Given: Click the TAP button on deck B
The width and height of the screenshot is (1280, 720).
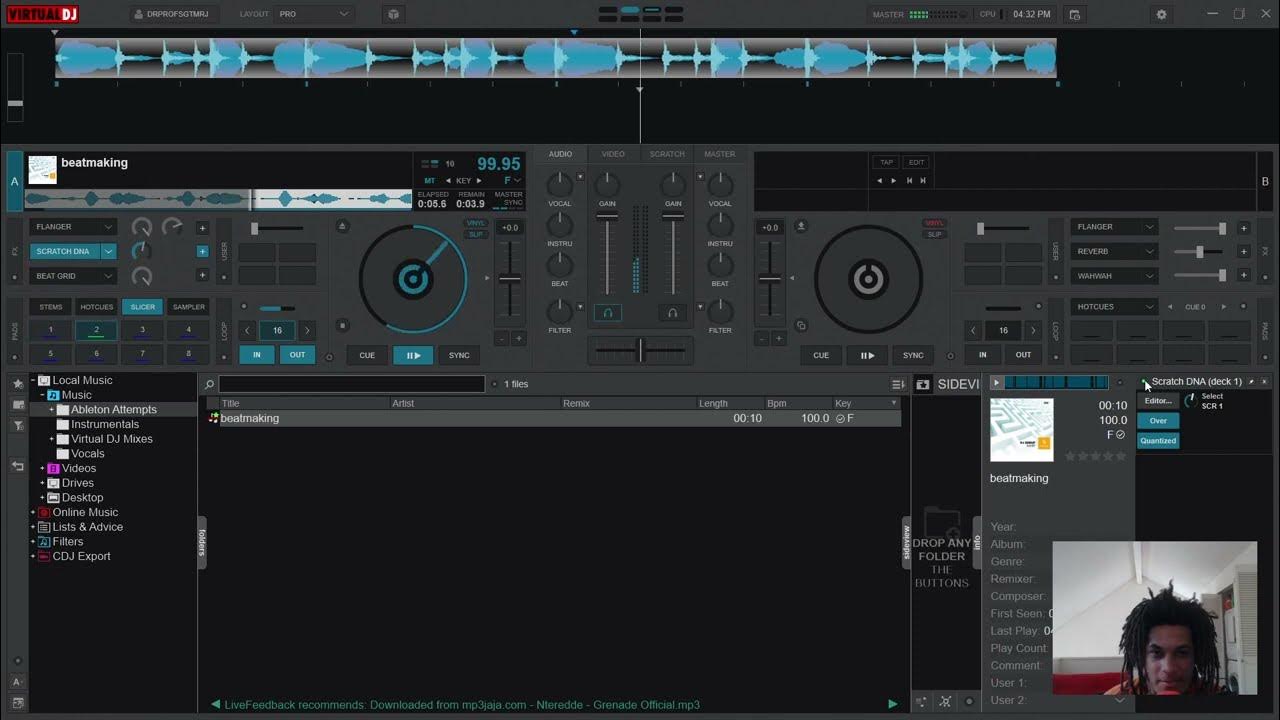Looking at the screenshot, I should pos(886,162).
